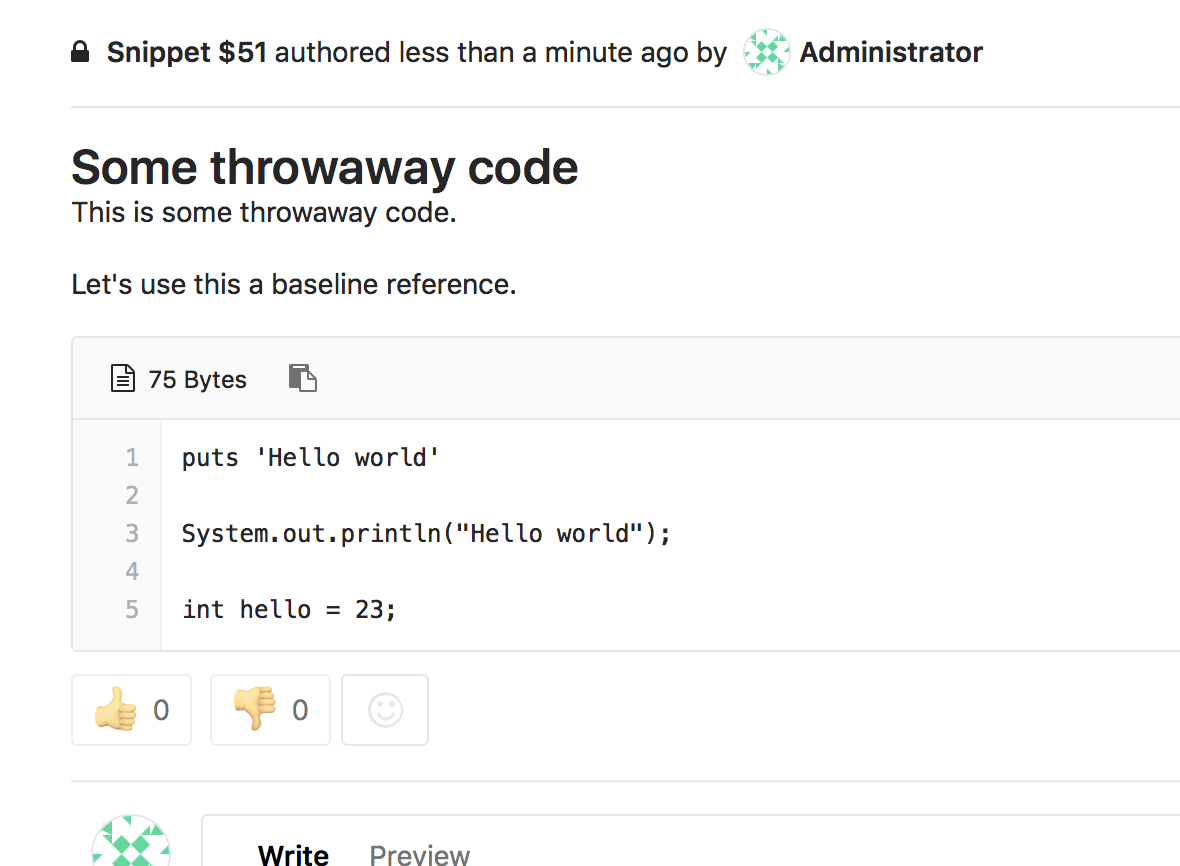This screenshot has width=1180, height=866.
Task: Give the snippet a thumbs down
Action: coord(270,710)
